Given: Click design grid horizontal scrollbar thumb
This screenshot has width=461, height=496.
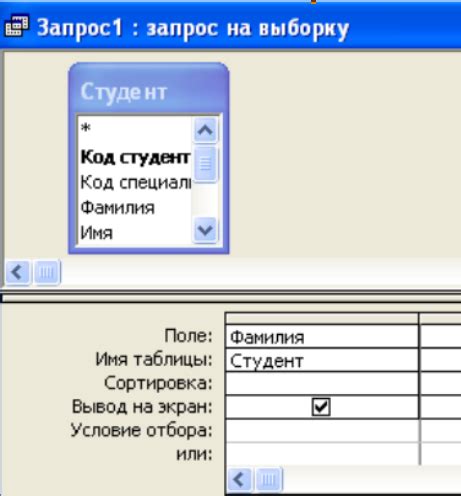Looking at the screenshot, I should (x=268, y=480).
